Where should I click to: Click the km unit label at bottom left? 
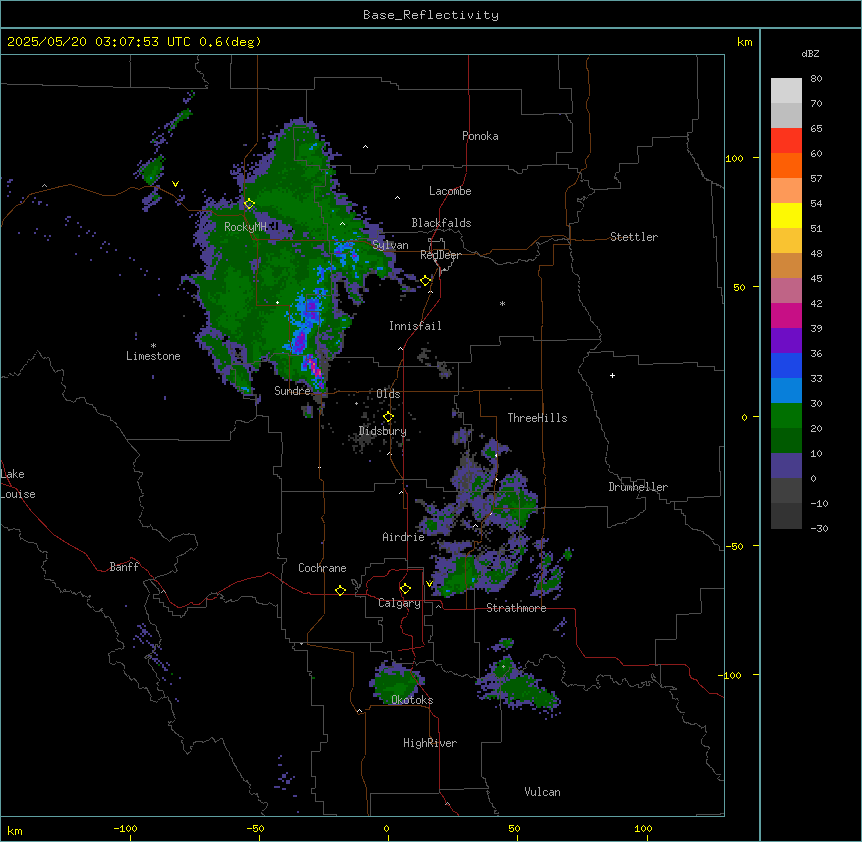(15, 830)
